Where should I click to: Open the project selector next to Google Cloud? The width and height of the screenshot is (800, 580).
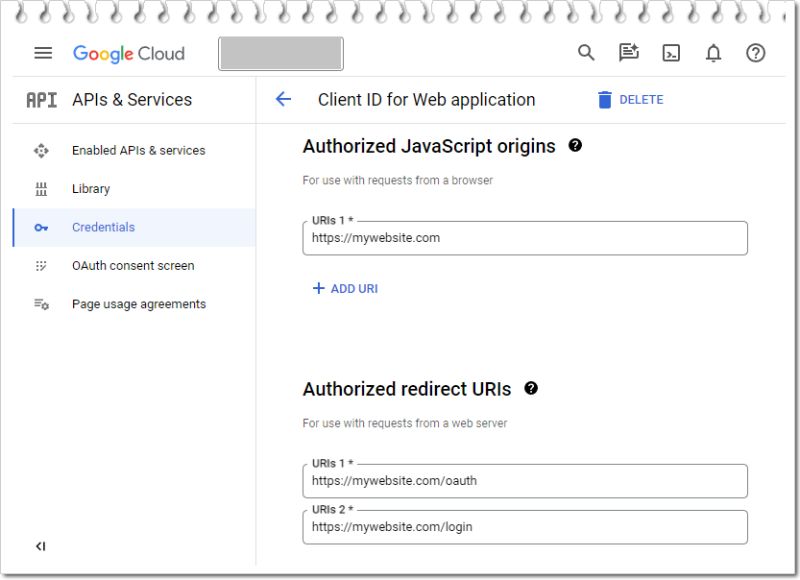[281, 53]
